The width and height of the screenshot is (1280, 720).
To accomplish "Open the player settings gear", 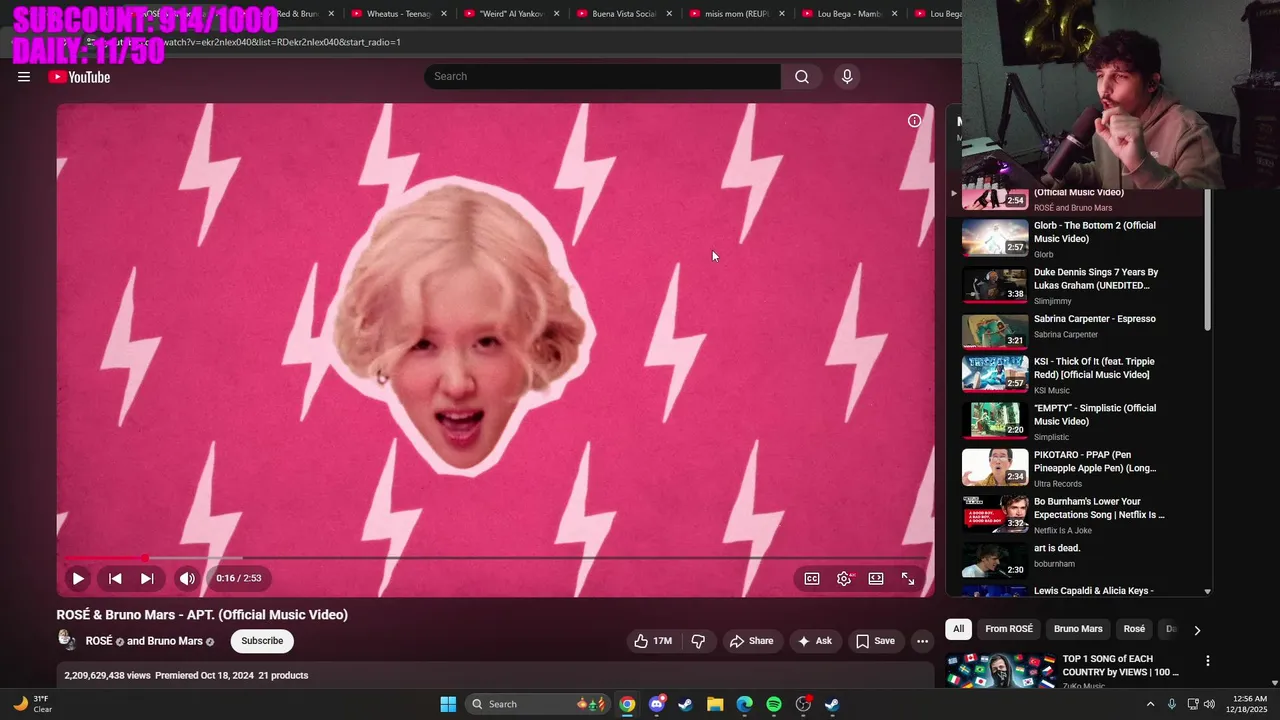I will (844, 578).
